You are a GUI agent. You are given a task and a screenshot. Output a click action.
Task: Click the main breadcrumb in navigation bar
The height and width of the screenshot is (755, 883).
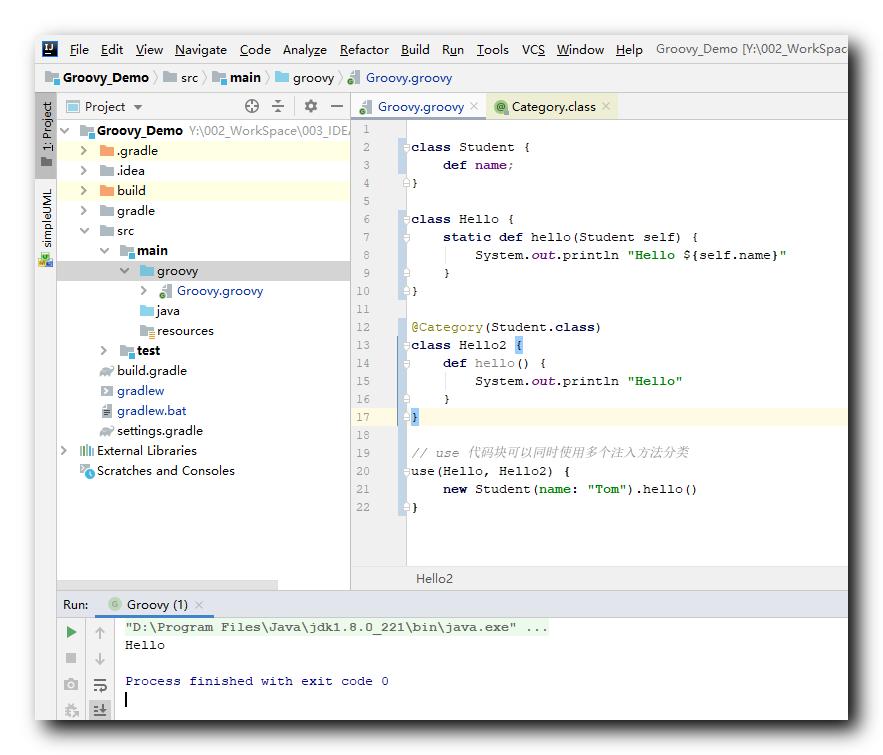245,78
